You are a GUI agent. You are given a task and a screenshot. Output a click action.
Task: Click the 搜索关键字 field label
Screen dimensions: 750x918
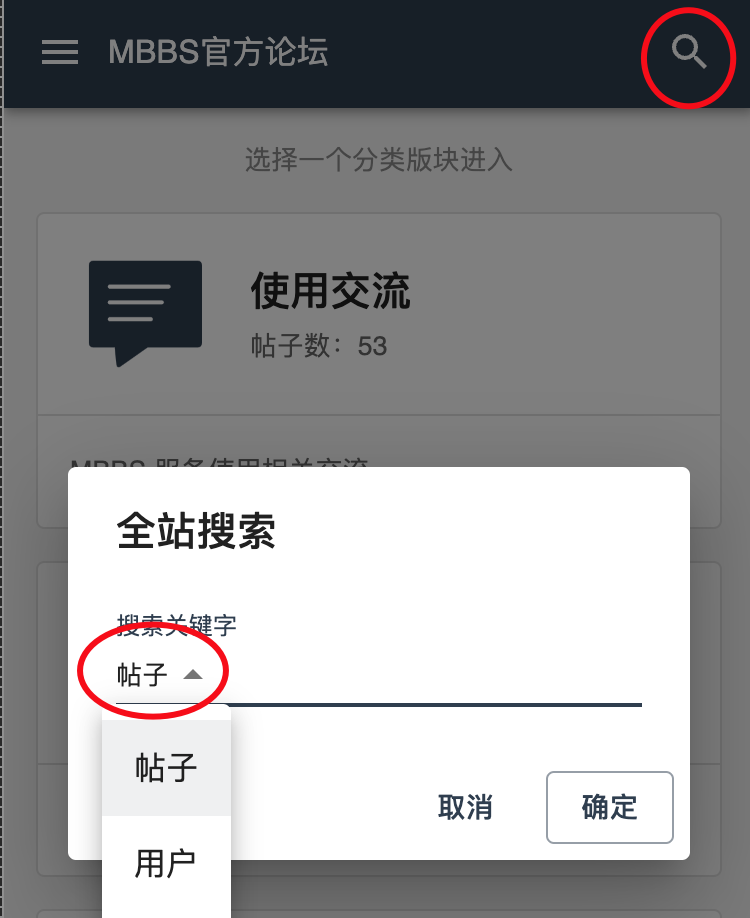coord(176,625)
